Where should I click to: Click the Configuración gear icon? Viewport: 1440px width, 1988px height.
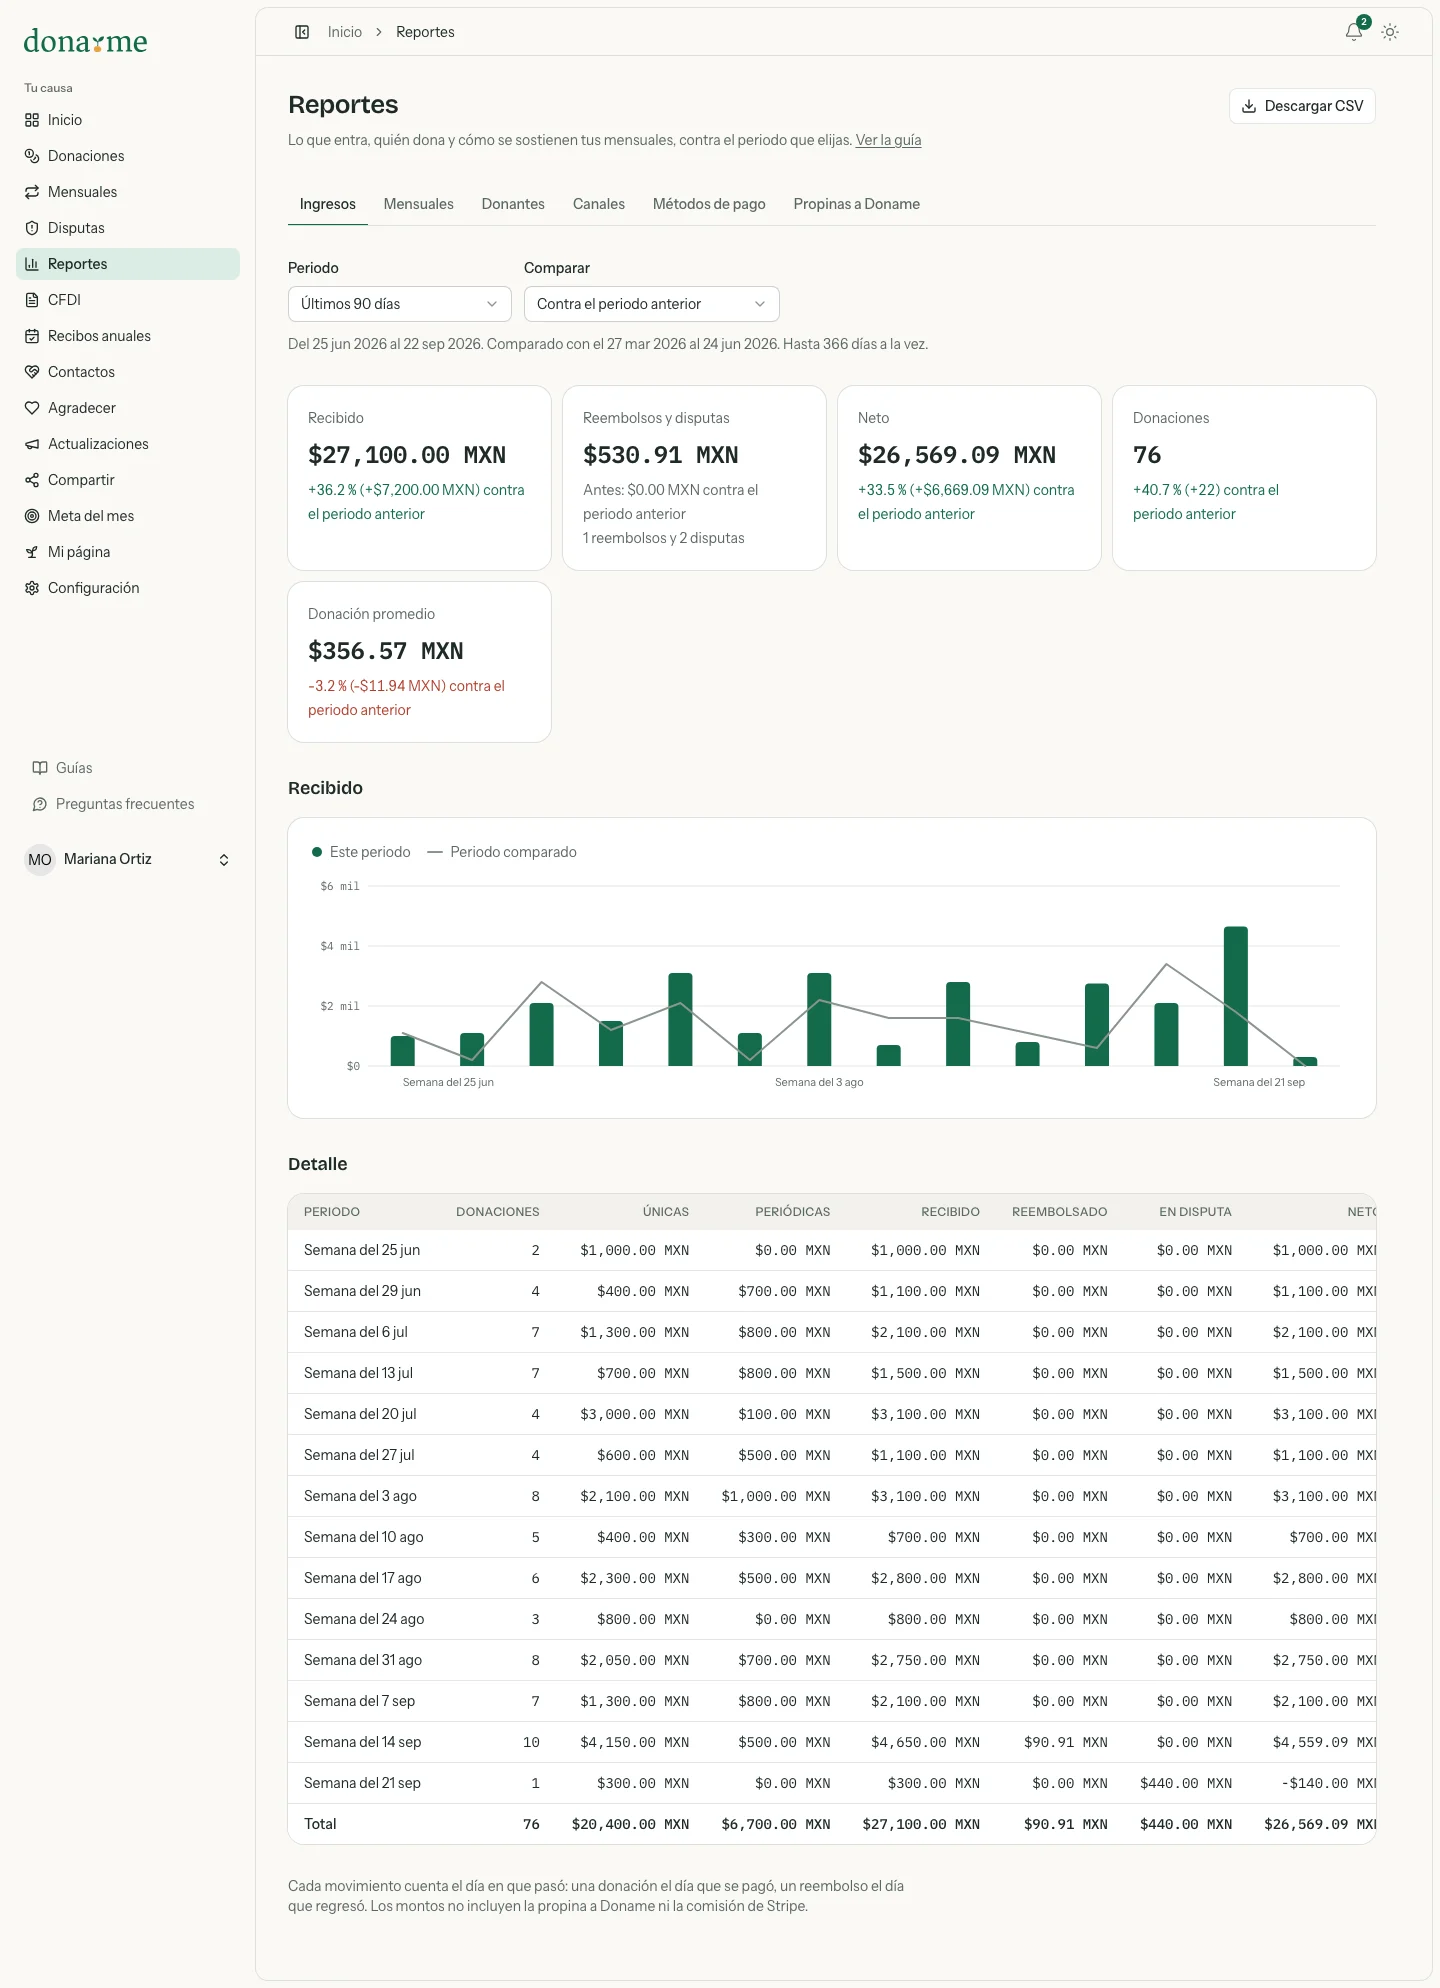[32, 588]
